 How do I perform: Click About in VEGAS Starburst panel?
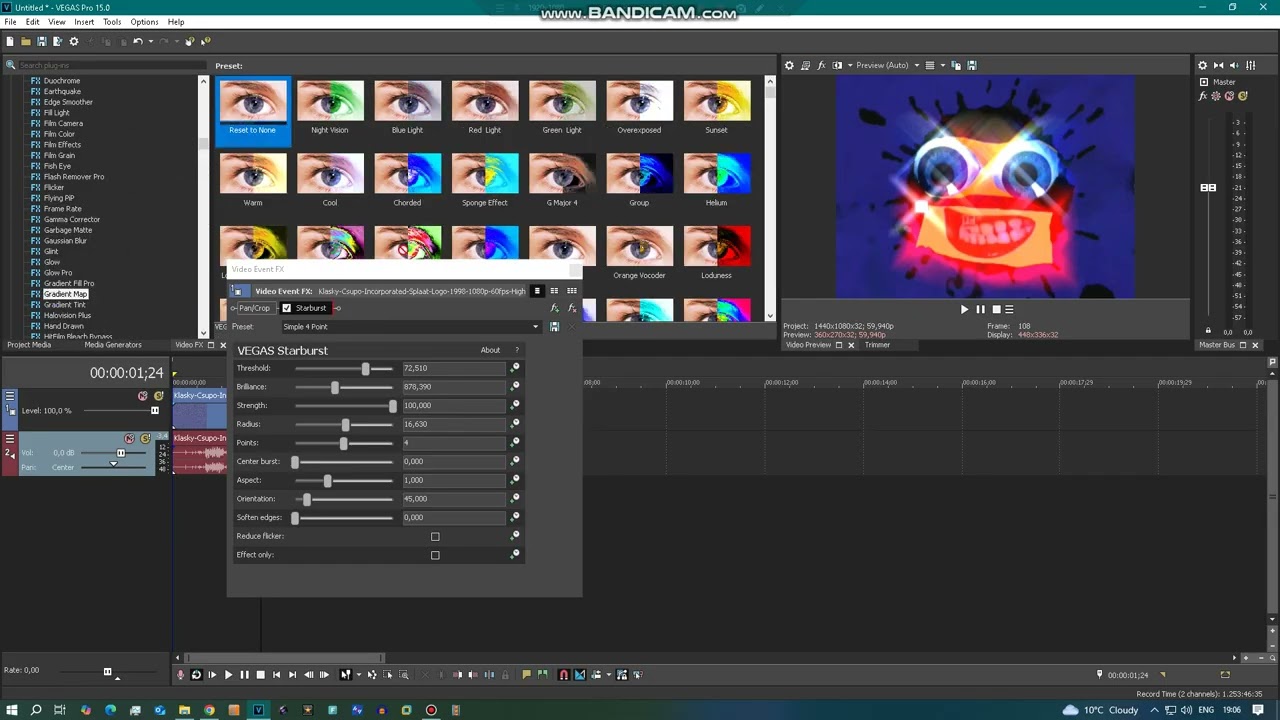coord(490,350)
